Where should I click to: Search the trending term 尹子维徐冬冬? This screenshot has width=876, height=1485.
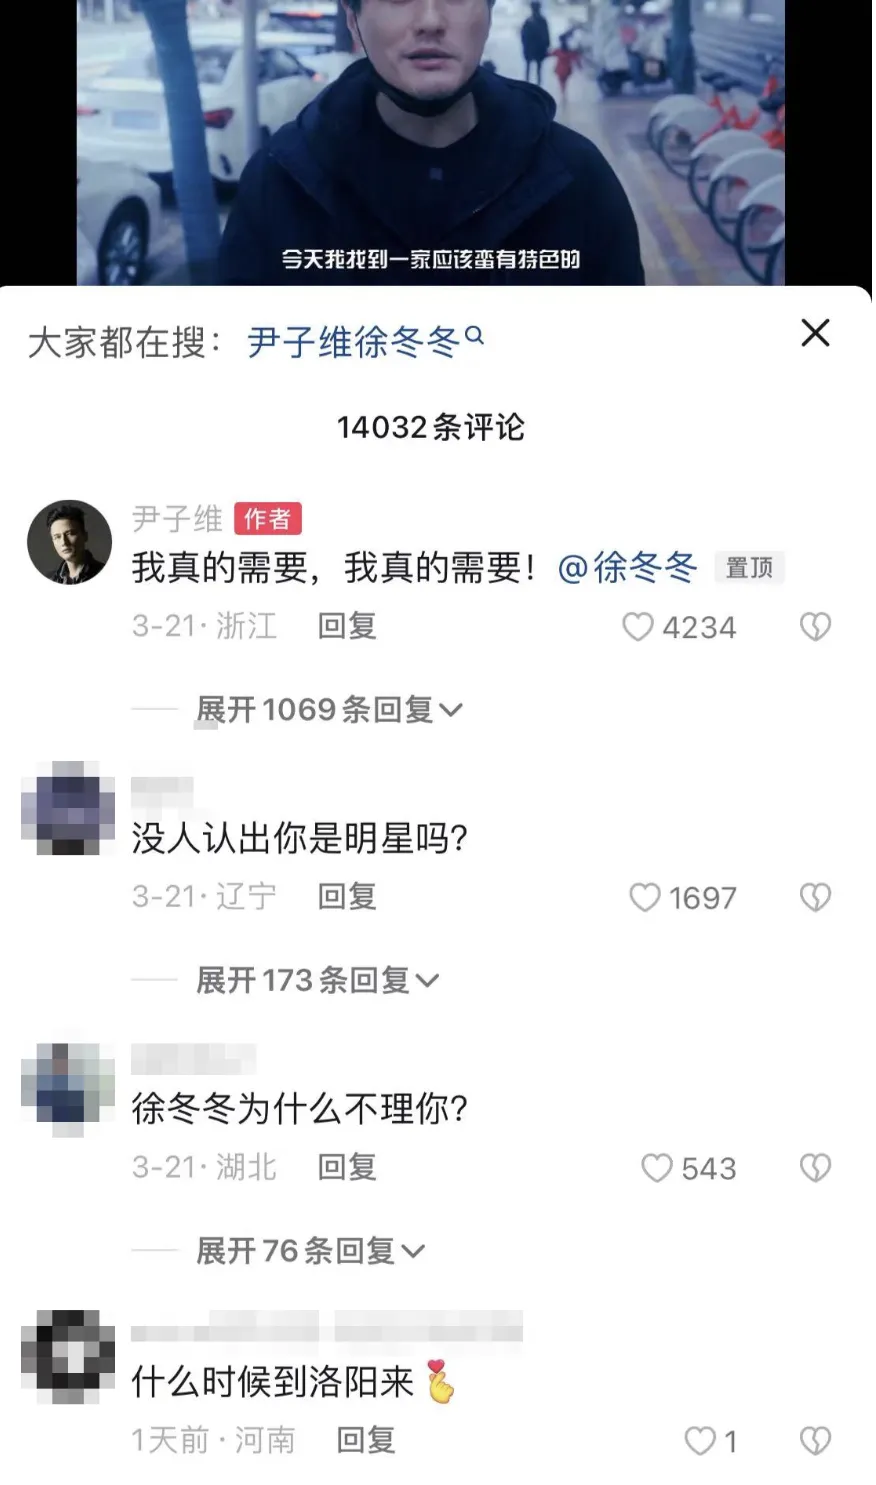(x=353, y=342)
